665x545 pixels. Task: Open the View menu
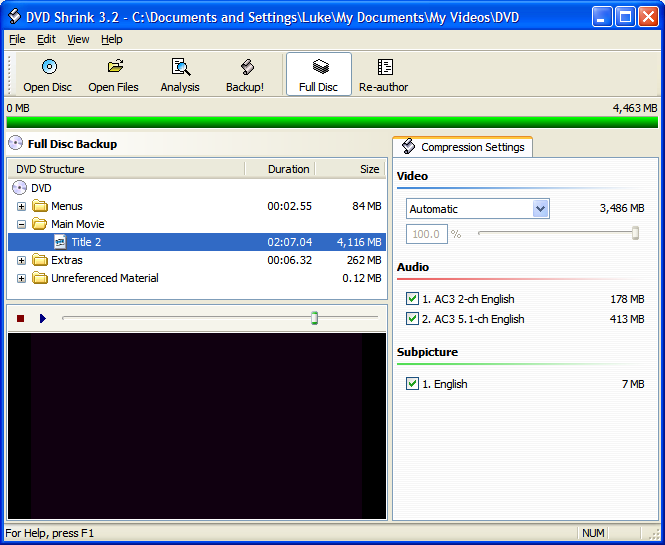[x=78, y=39]
